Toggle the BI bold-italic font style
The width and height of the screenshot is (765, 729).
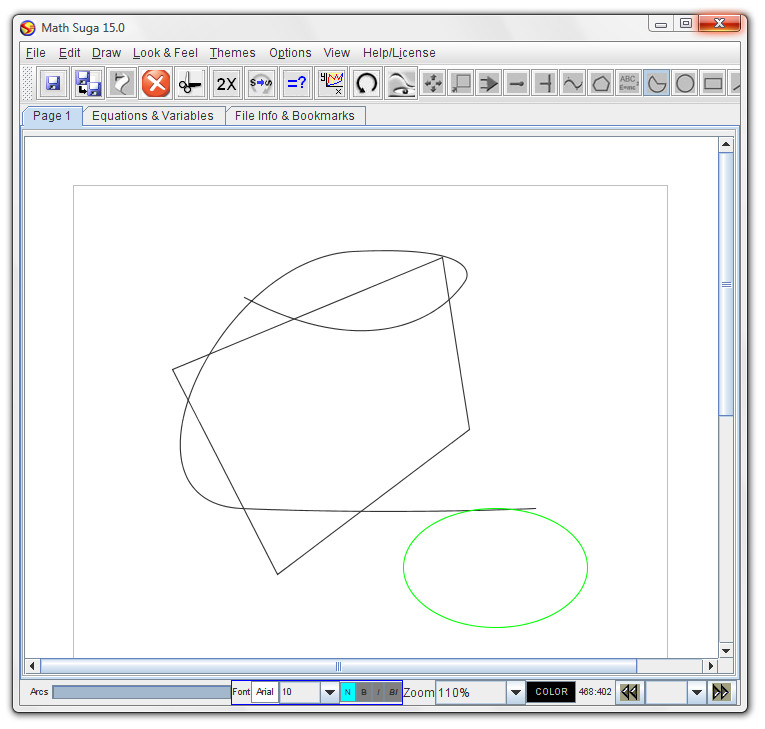pos(393,692)
